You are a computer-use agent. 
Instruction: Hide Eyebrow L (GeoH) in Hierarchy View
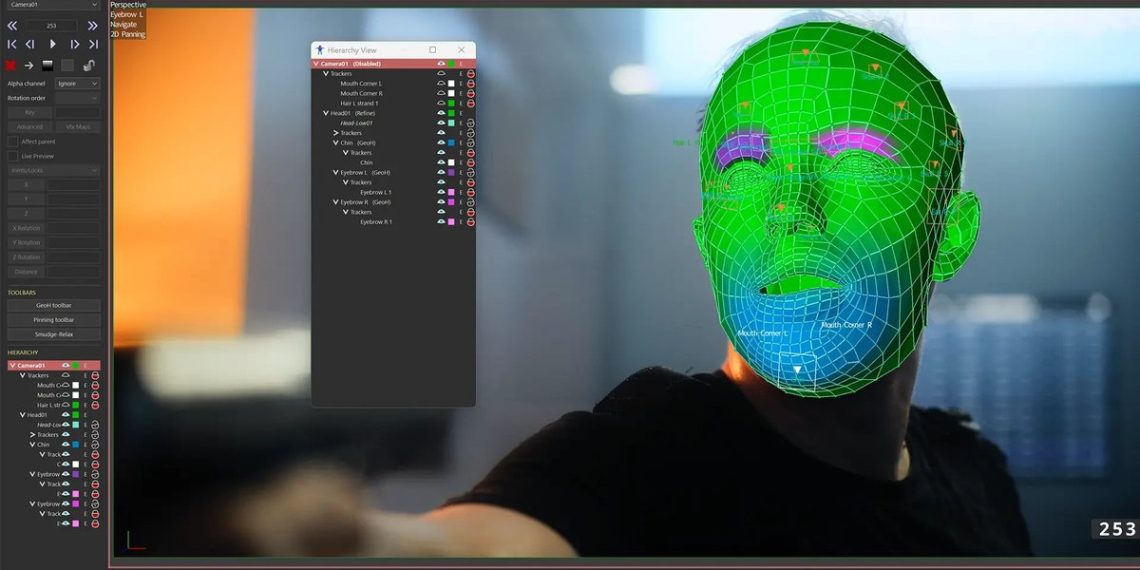(441, 172)
